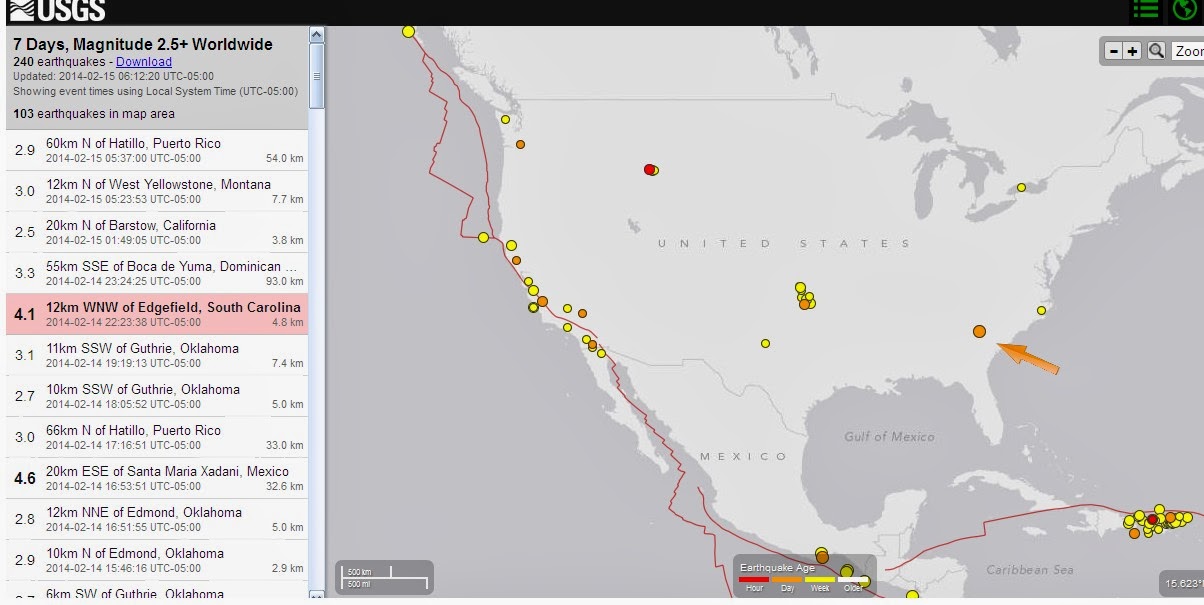Click the magnifying glass zoom icon
1204x605 pixels.
(1156, 51)
